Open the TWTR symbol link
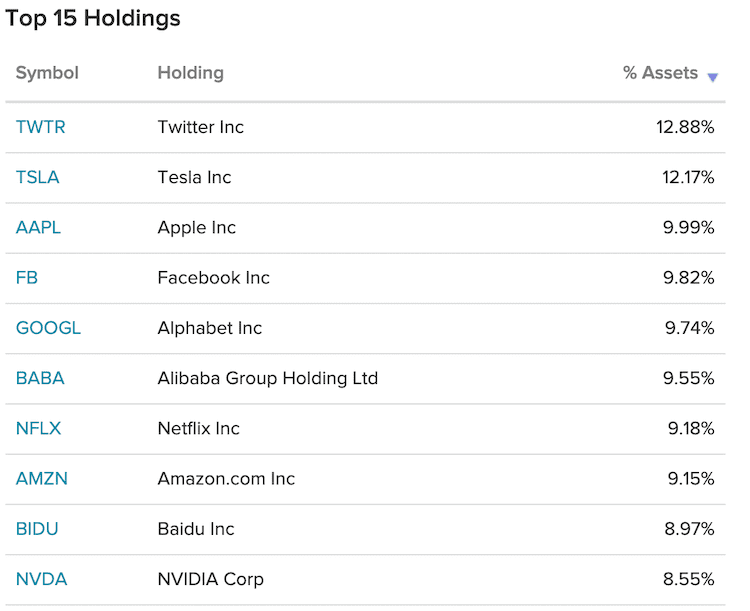 click(x=41, y=127)
